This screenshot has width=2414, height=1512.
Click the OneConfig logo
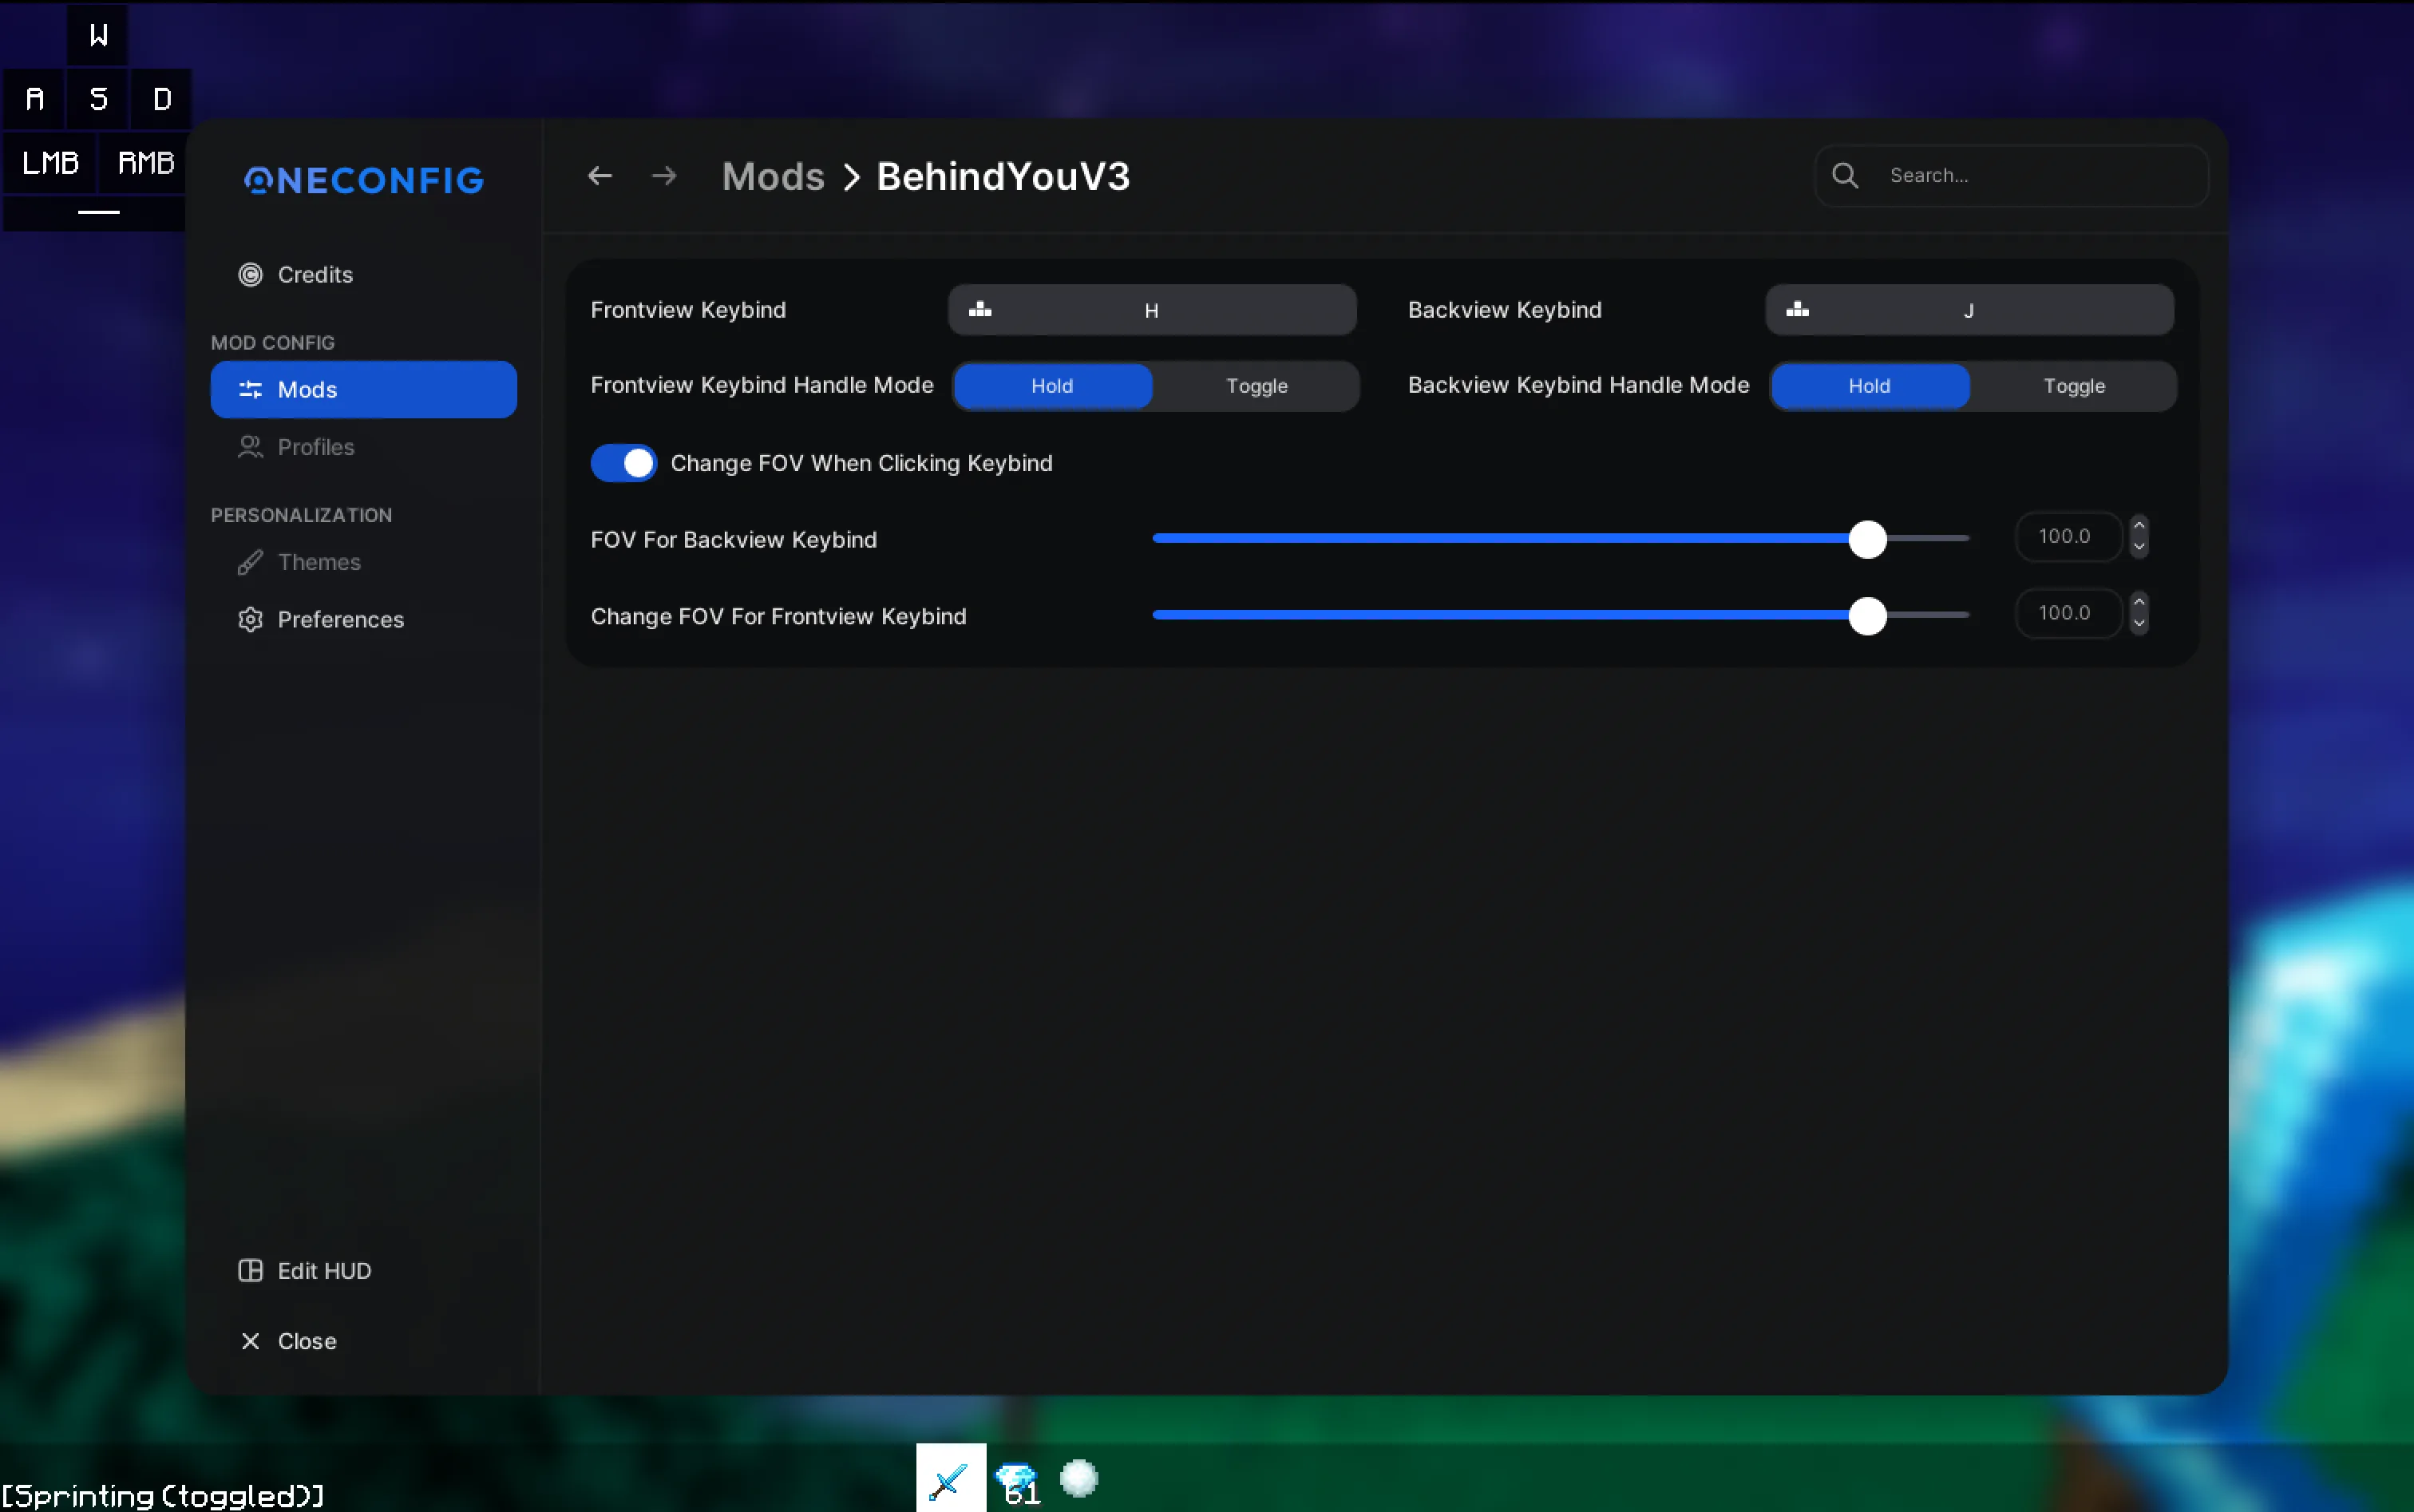coord(363,181)
